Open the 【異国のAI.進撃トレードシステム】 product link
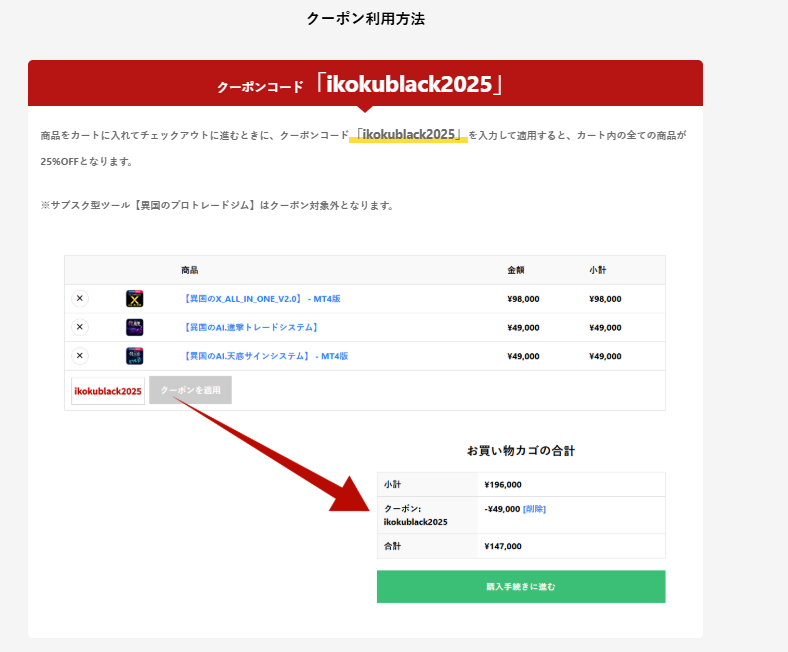The width and height of the screenshot is (788, 652). coord(251,327)
